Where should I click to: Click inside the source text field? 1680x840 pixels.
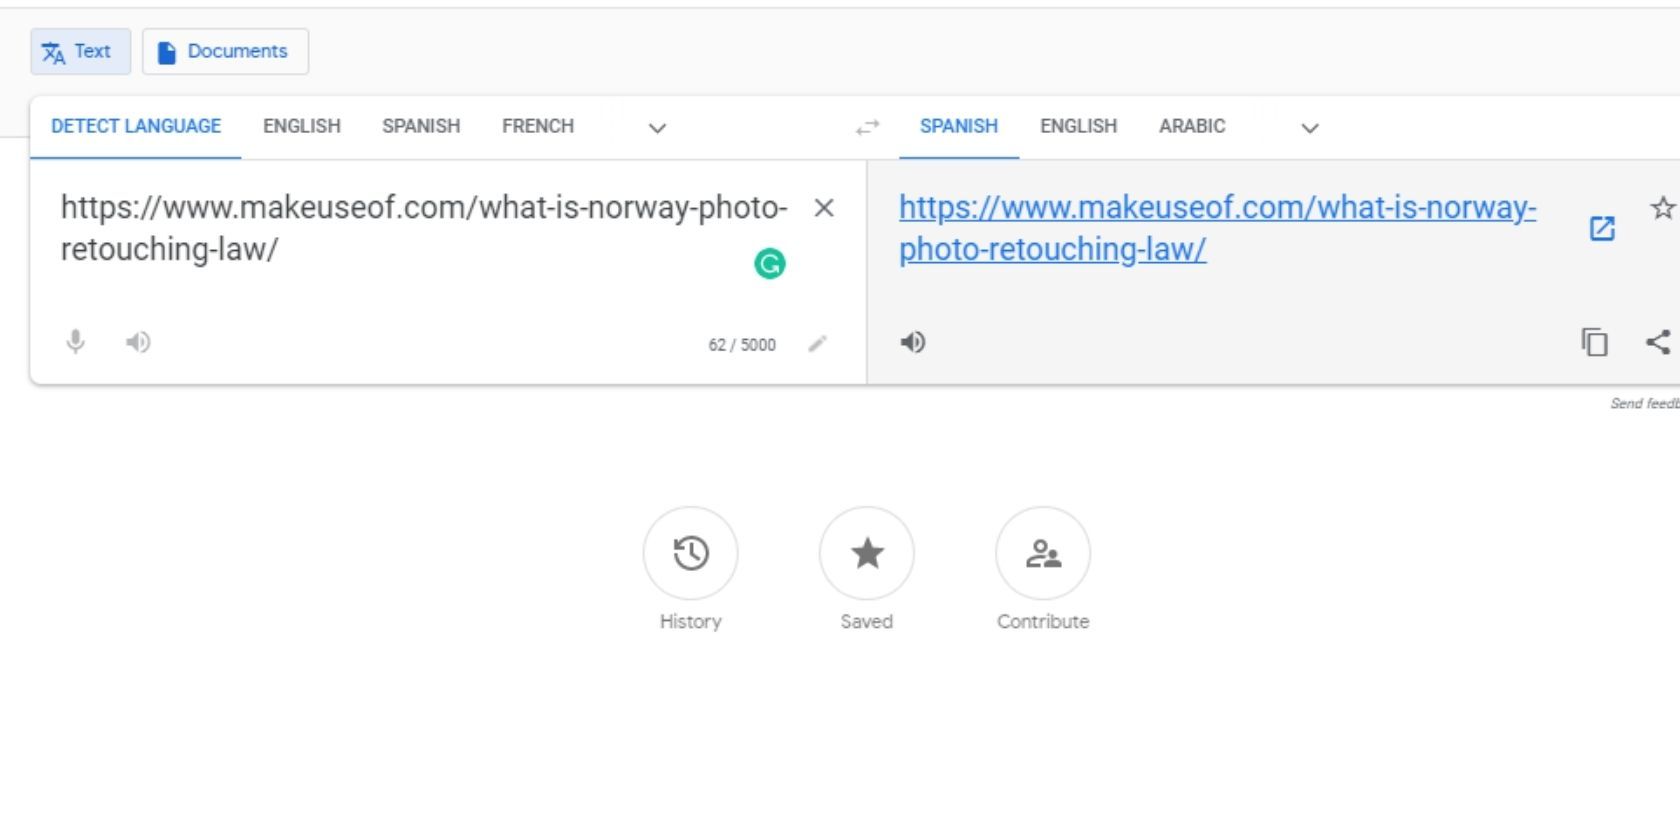pos(424,228)
